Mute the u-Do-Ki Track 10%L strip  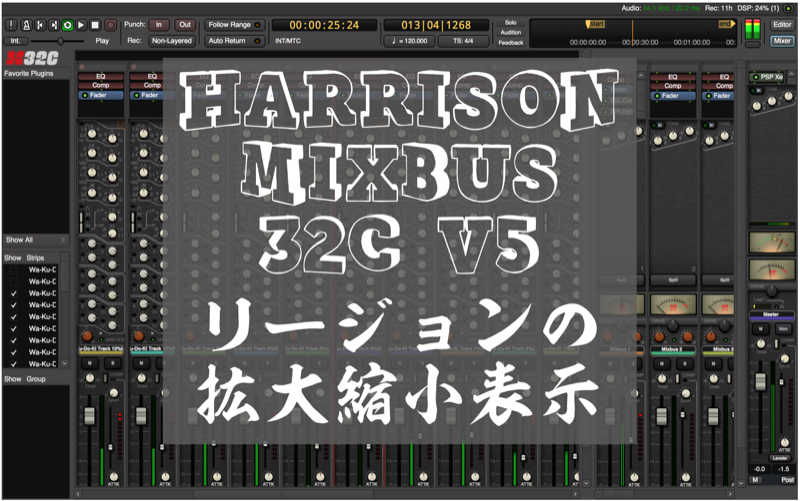(90, 363)
